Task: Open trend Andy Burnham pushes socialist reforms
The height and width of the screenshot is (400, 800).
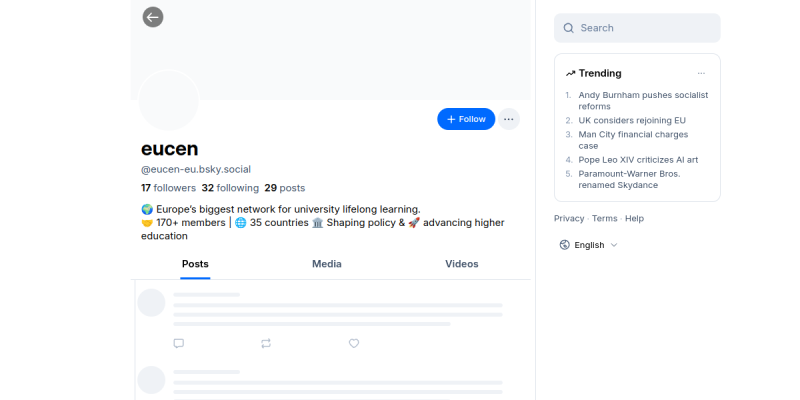Action: [x=643, y=101]
